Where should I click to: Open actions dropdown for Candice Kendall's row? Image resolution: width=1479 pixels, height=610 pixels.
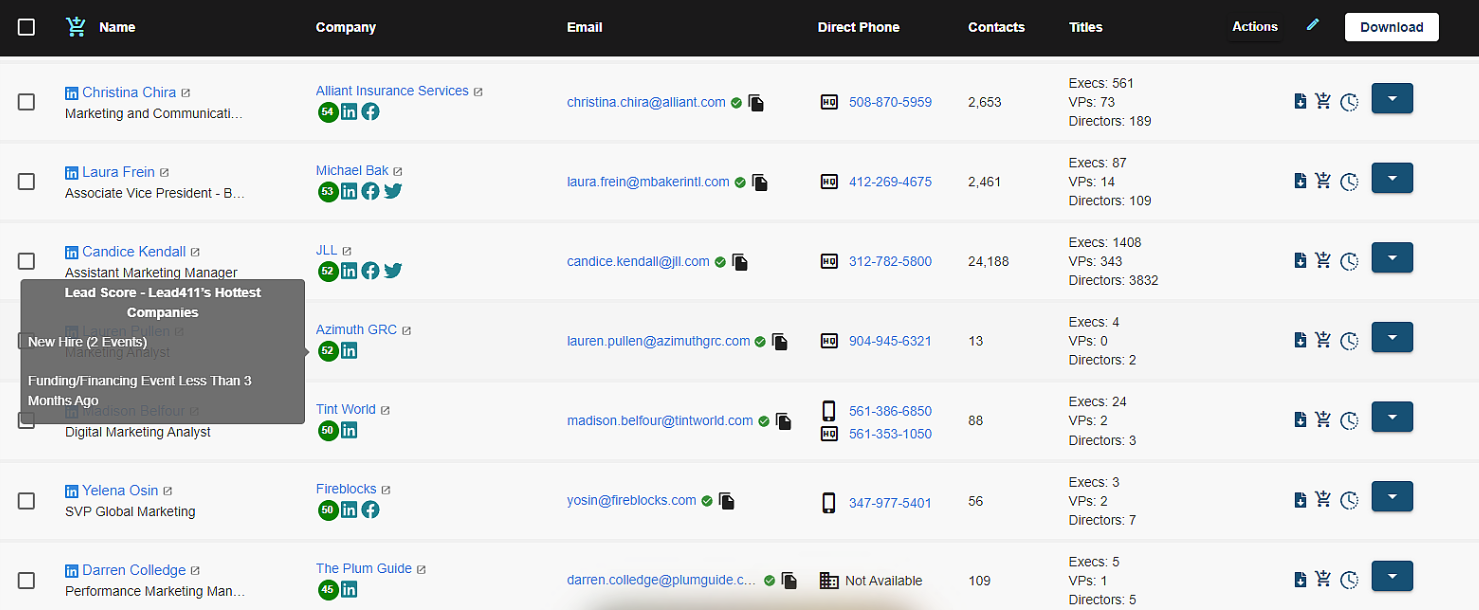[x=1392, y=257]
